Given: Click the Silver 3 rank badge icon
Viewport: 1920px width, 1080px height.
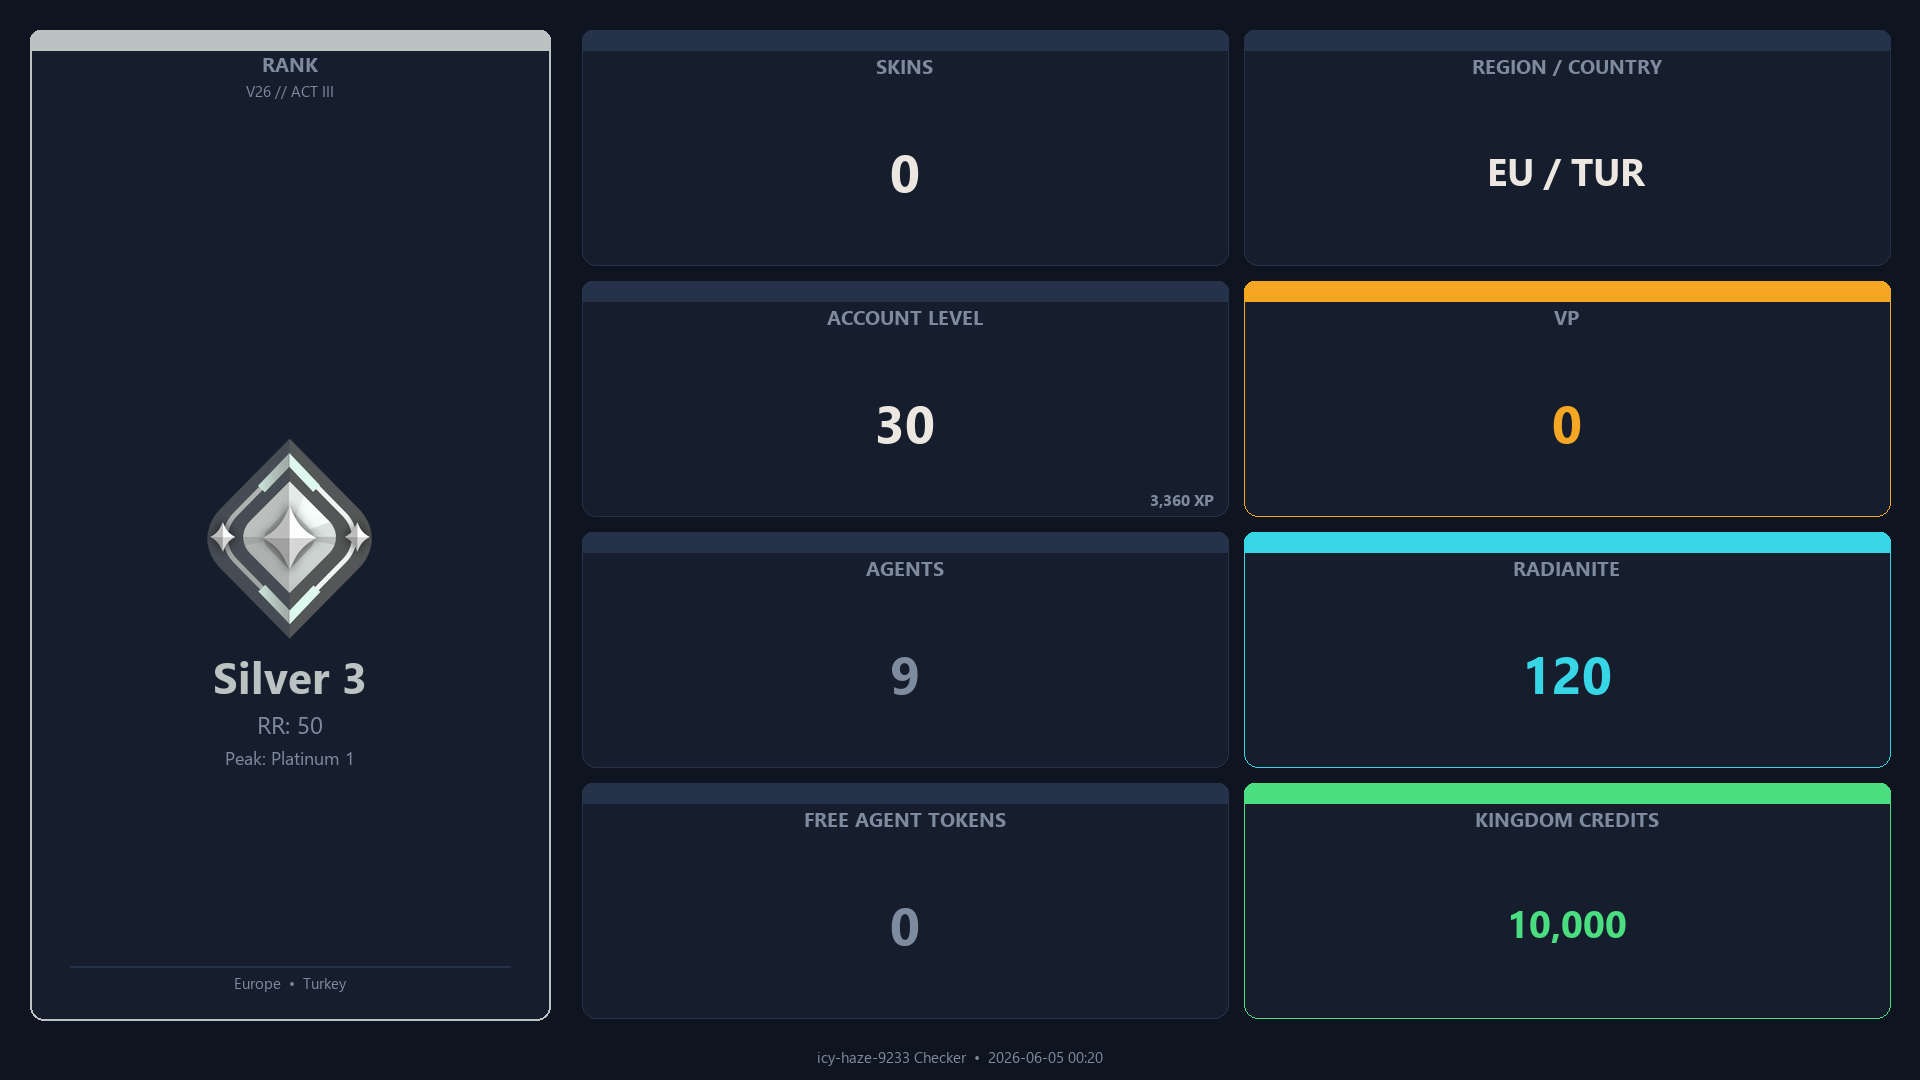Looking at the screenshot, I should click(x=290, y=538).
